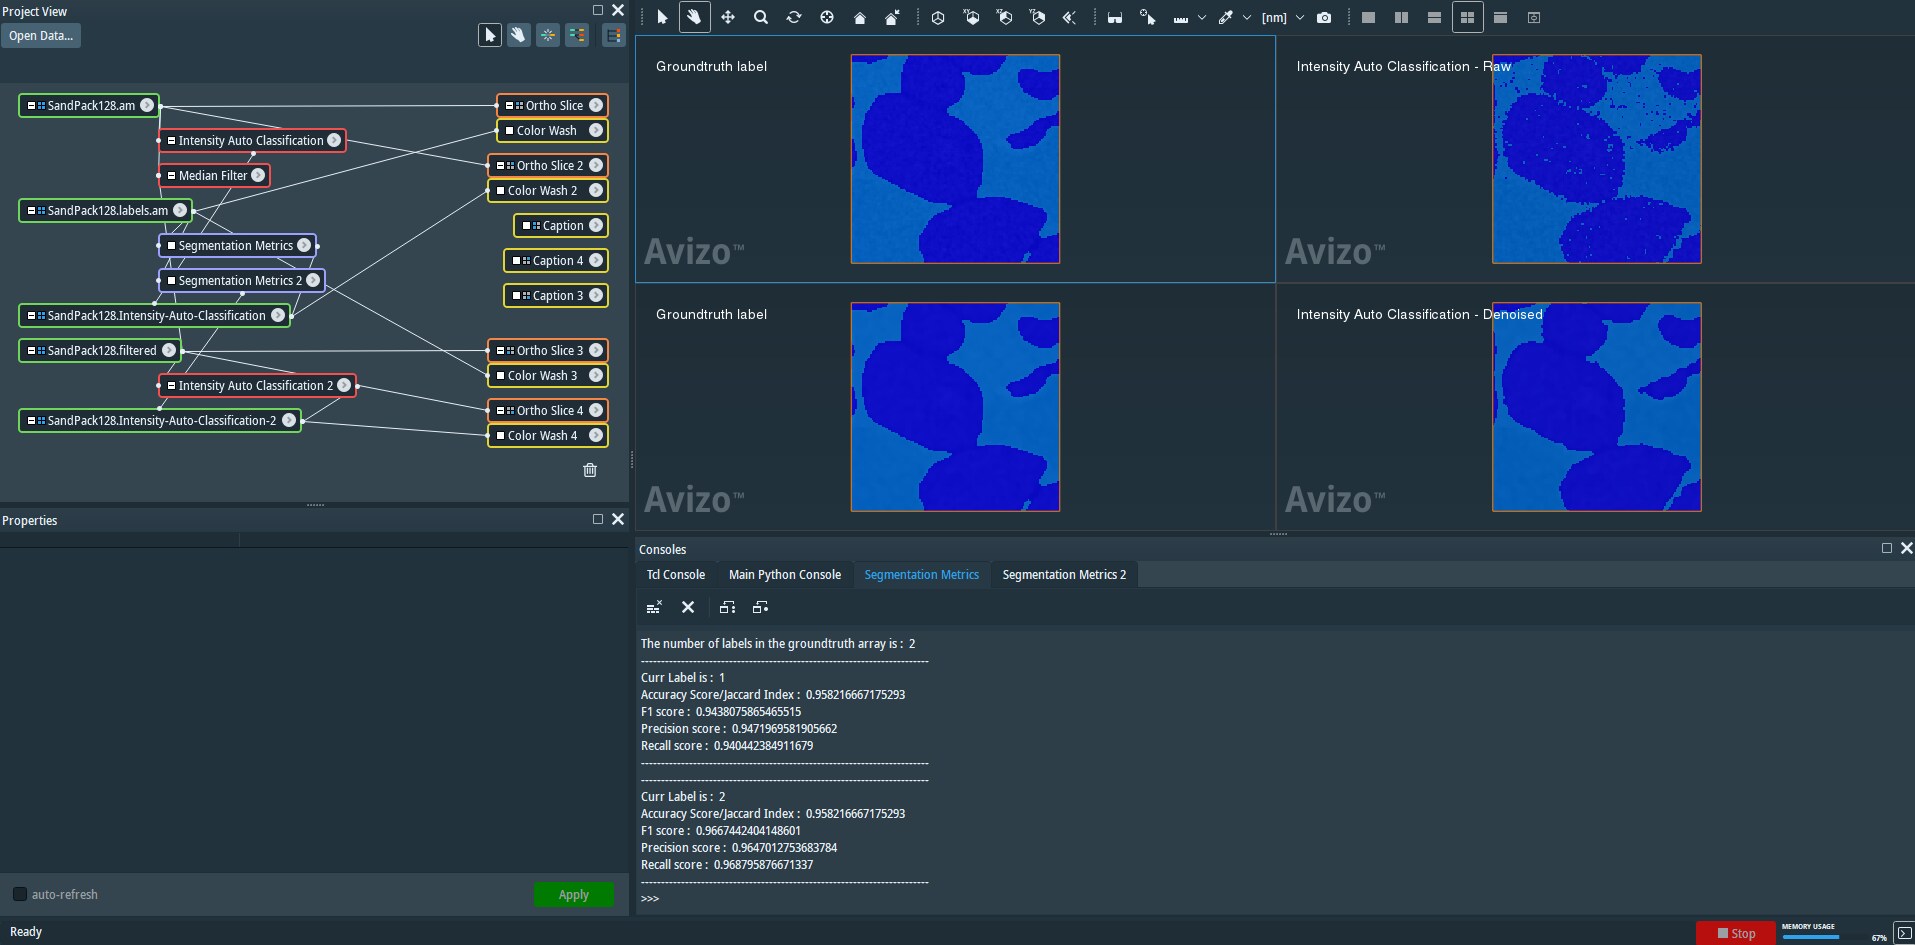Switch to the XY axis view

point(971,17)
